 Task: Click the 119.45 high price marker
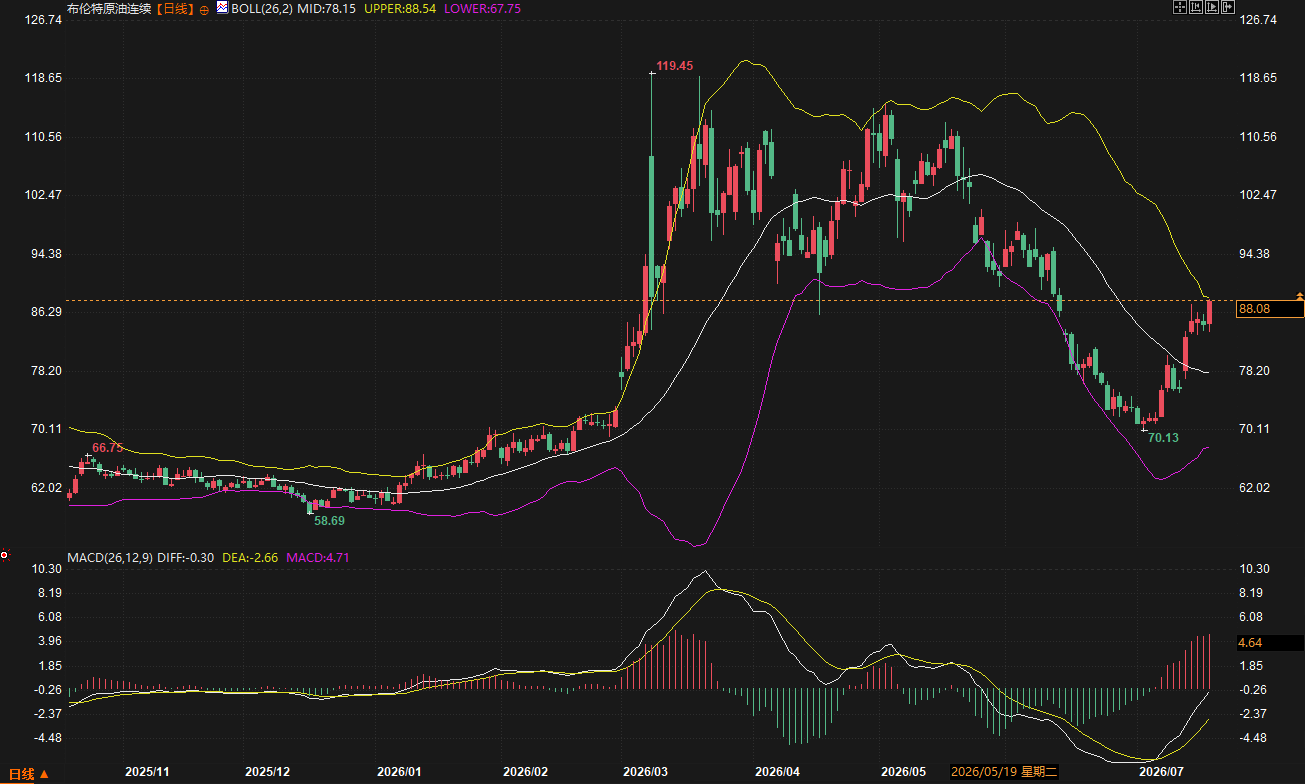pyautogui.click(x=674, y=66)
